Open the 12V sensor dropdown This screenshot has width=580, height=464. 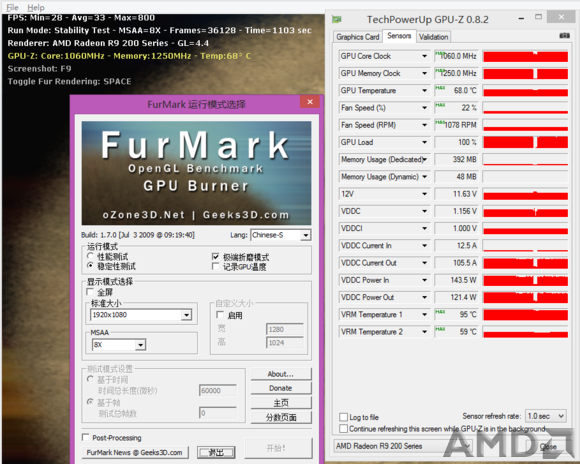[425, 194]
